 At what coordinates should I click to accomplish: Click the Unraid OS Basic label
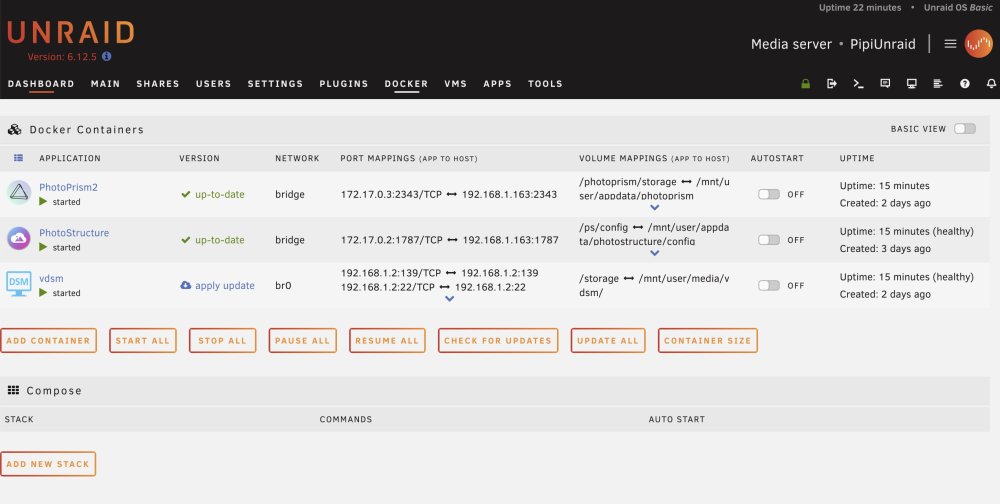tap(958, 8)
